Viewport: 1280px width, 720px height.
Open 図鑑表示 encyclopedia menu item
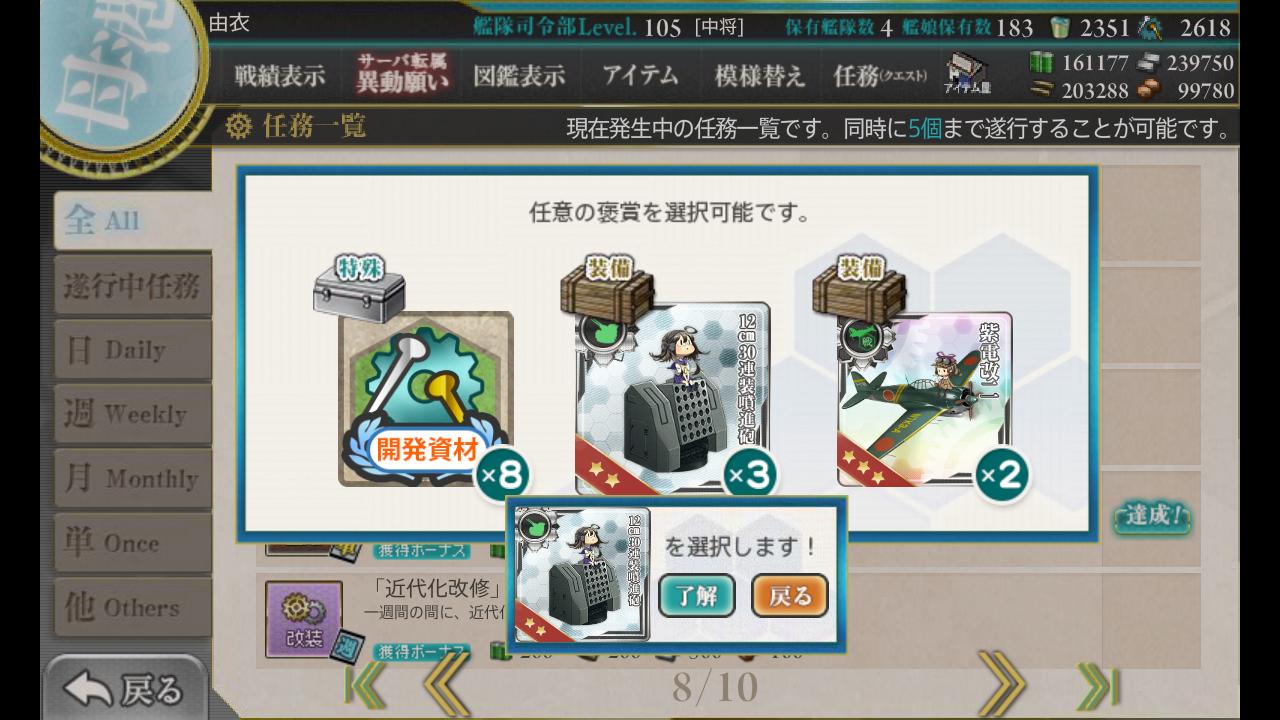point(519,76)
